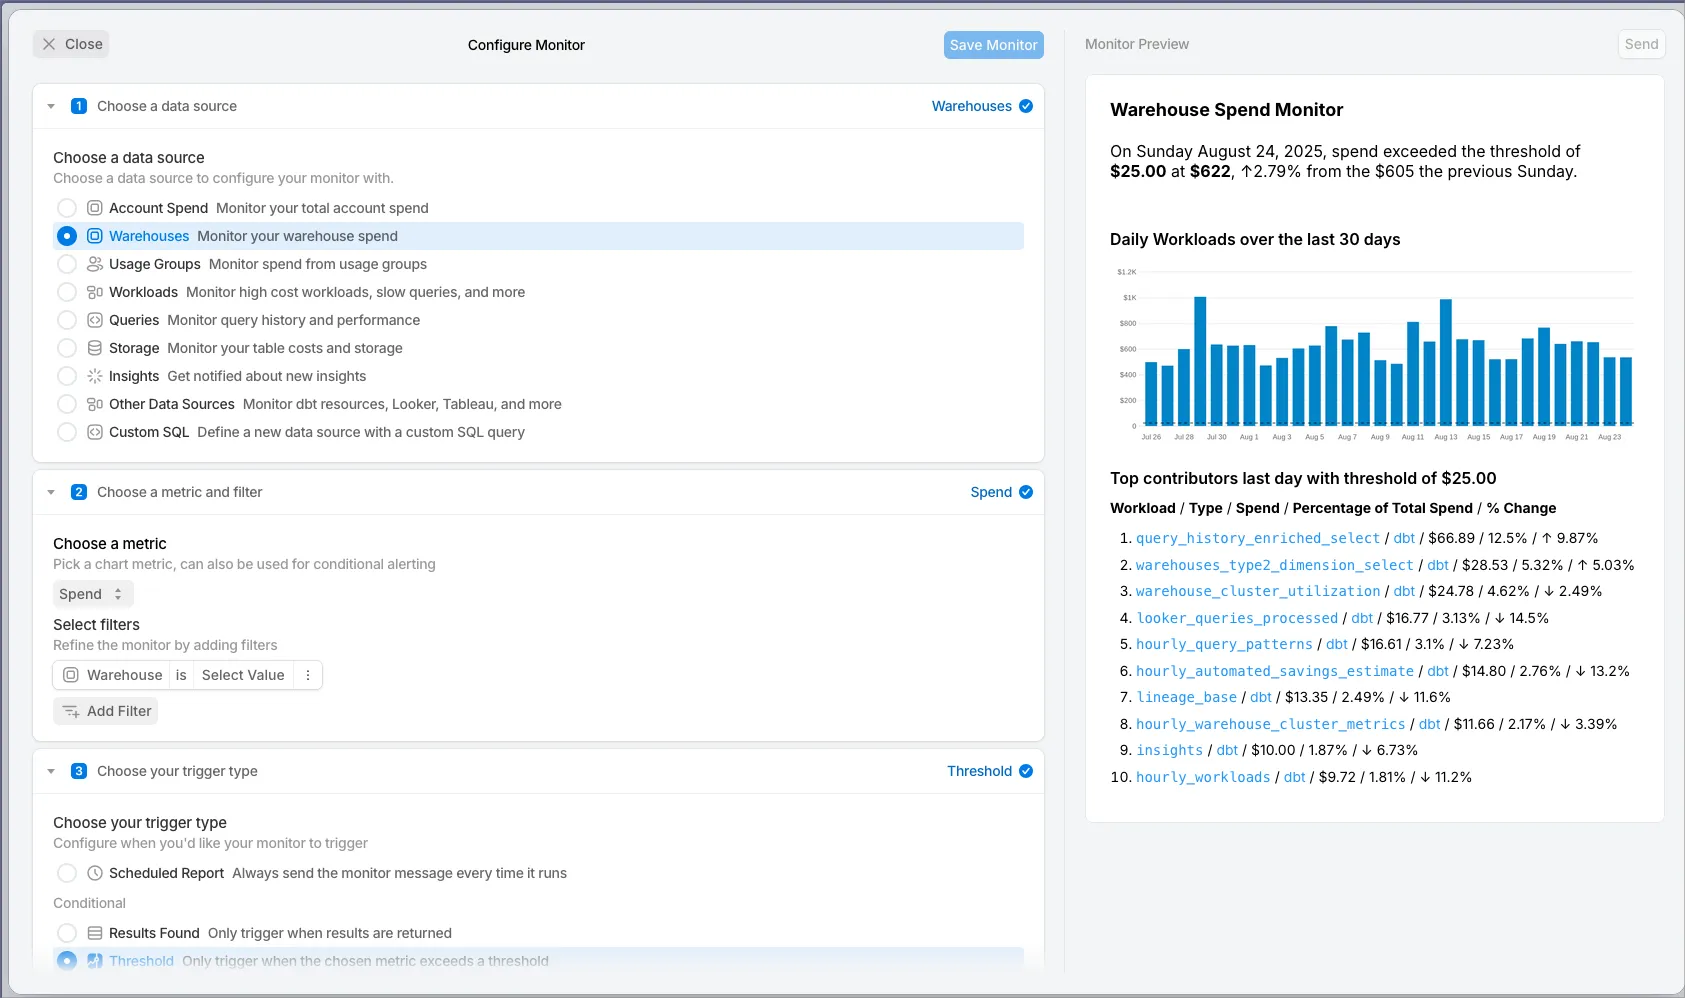The width and height of the screenshot is (1685, 998).
Task: Click the Warehouse filter field icon
Action: tap(71, 675)
